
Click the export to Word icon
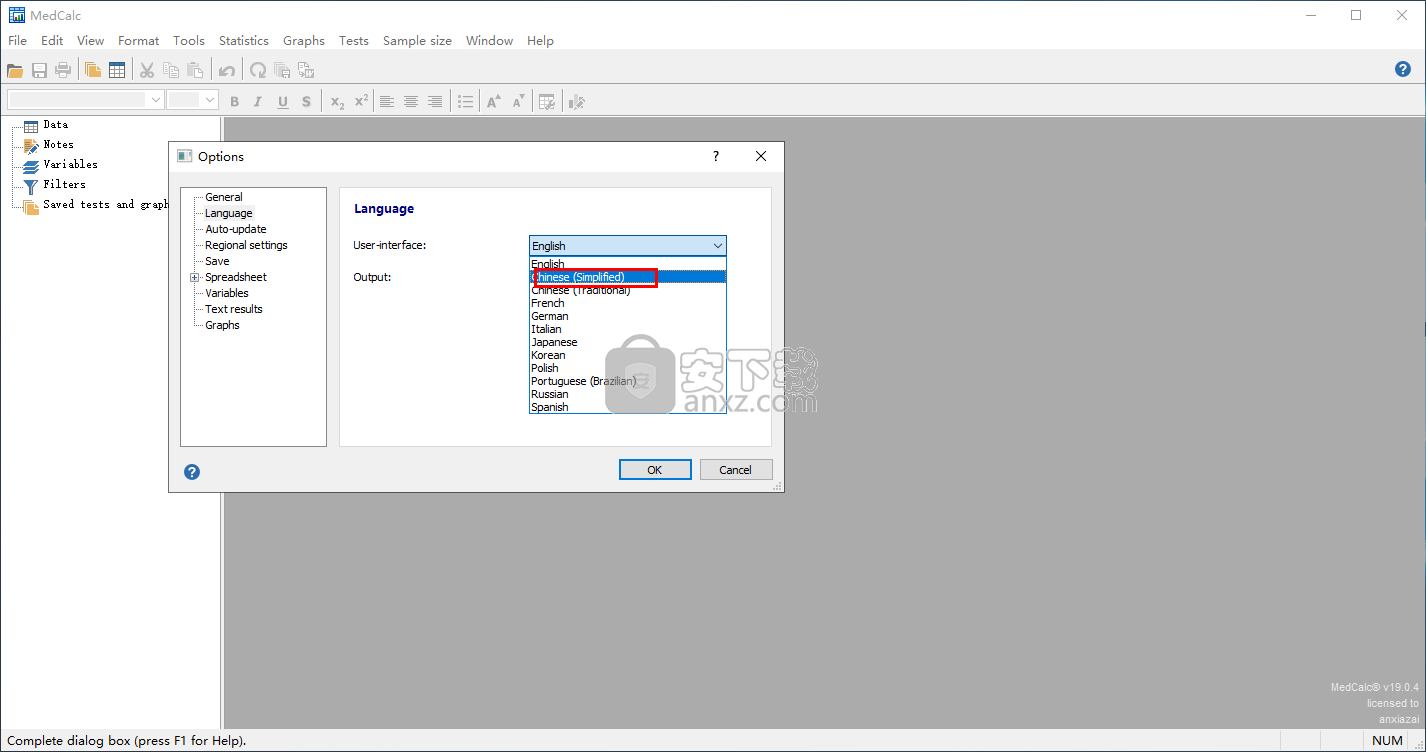click(x=306, y=70)
